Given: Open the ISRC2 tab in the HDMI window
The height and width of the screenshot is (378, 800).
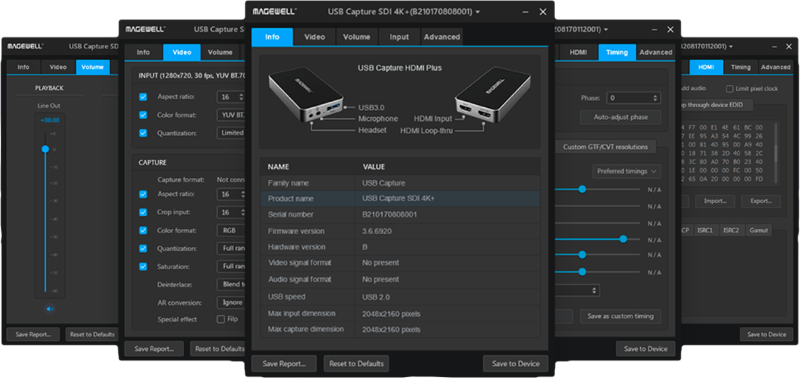Looking at the screenshot, I should [732, 231].
